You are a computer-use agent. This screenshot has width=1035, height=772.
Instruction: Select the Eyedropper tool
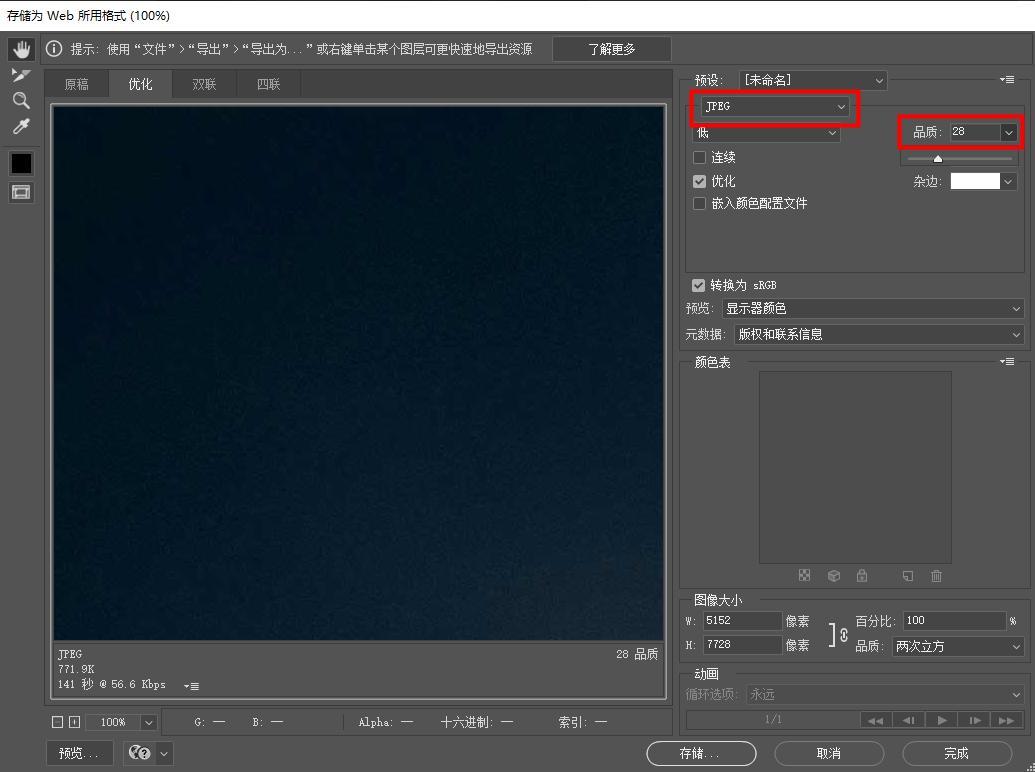21,126
